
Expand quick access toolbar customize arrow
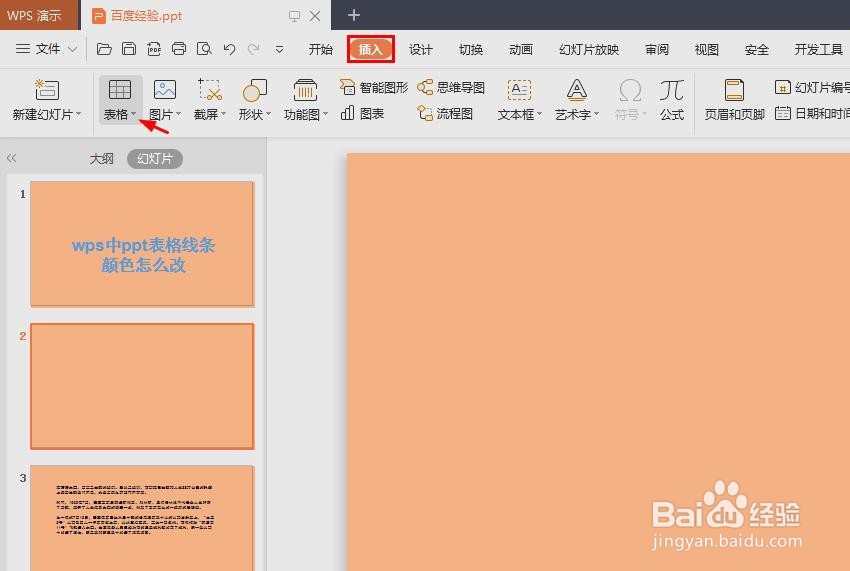(x=279, y=49)
